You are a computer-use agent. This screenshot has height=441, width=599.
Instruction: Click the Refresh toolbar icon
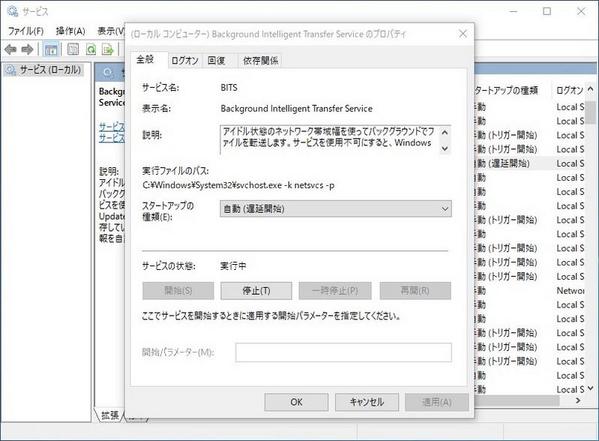(x=91, y=49)
